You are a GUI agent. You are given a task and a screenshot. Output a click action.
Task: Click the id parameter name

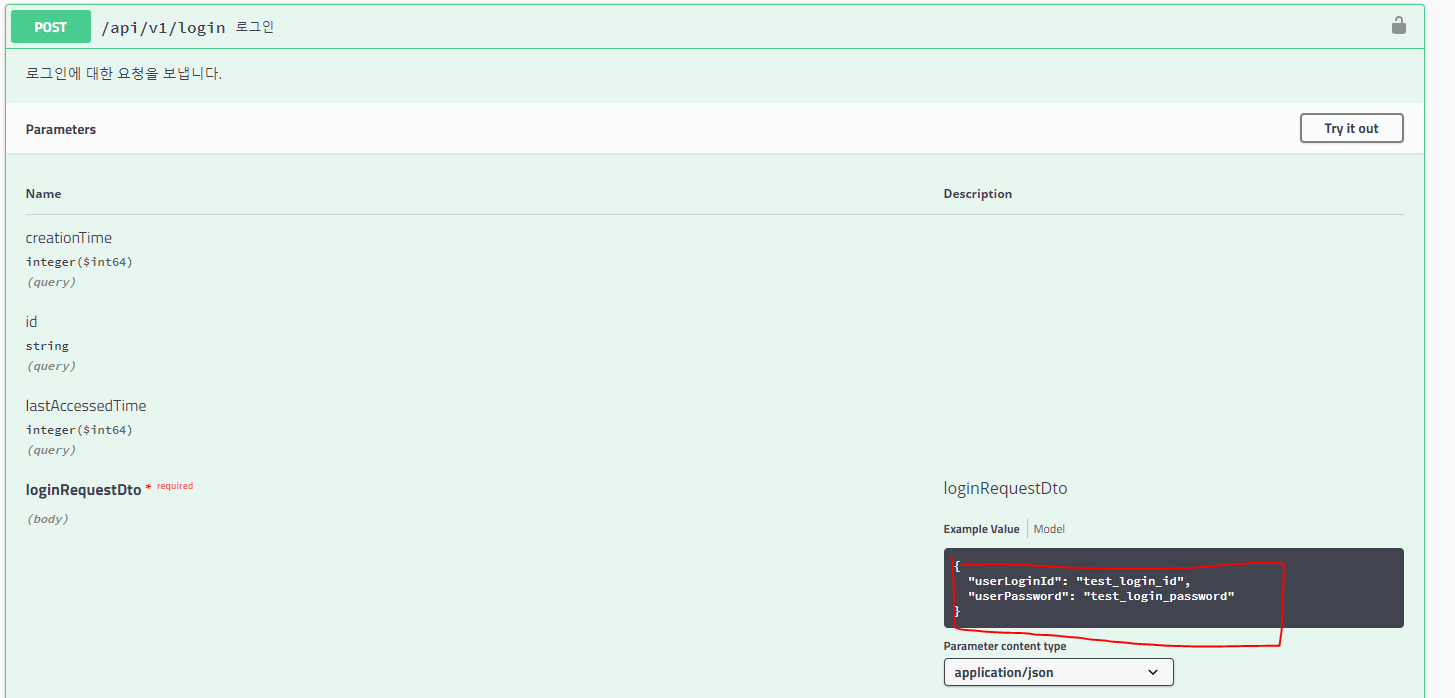tap(32, 322)
